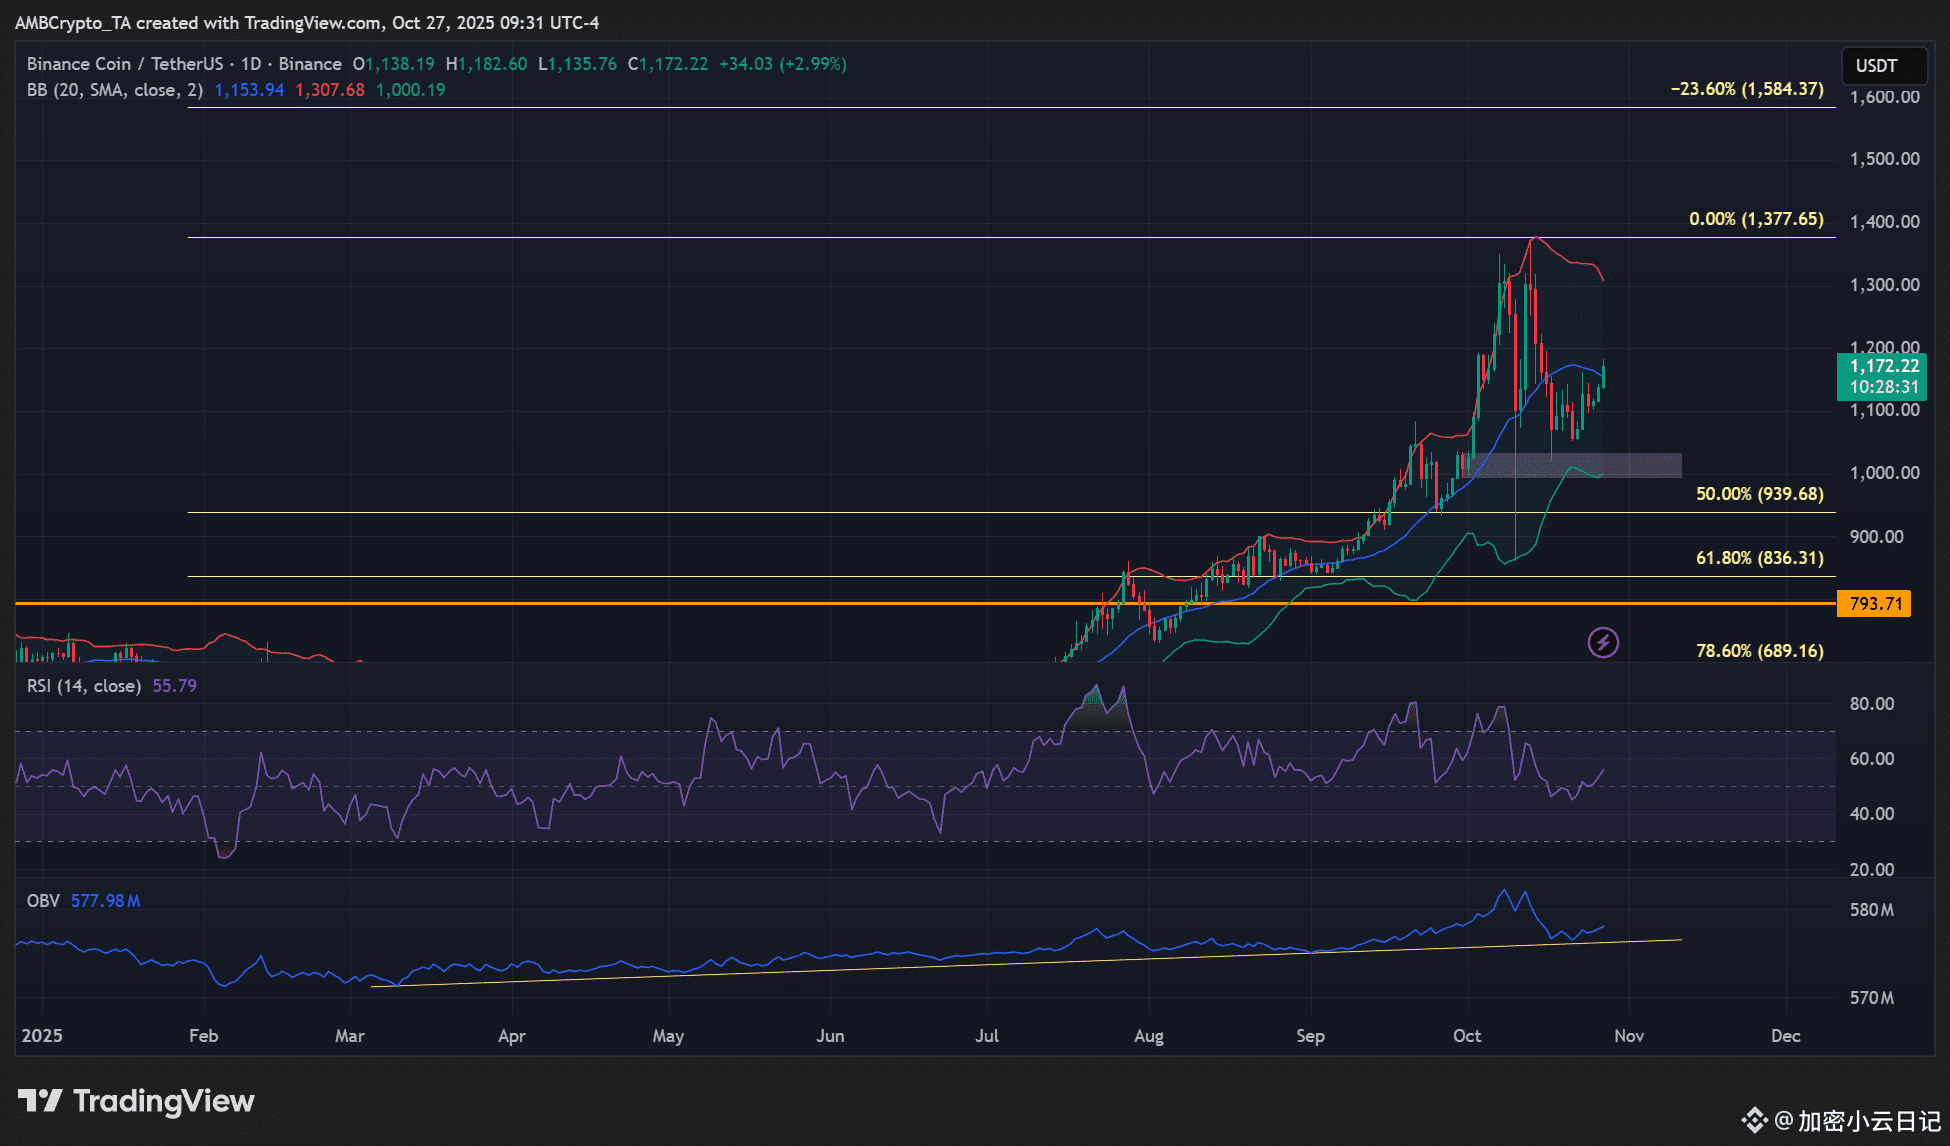Select the BB (20, SMA, close, 2) legend
The height and width of the screenshot is (1146, 1950).
[114, 90]
